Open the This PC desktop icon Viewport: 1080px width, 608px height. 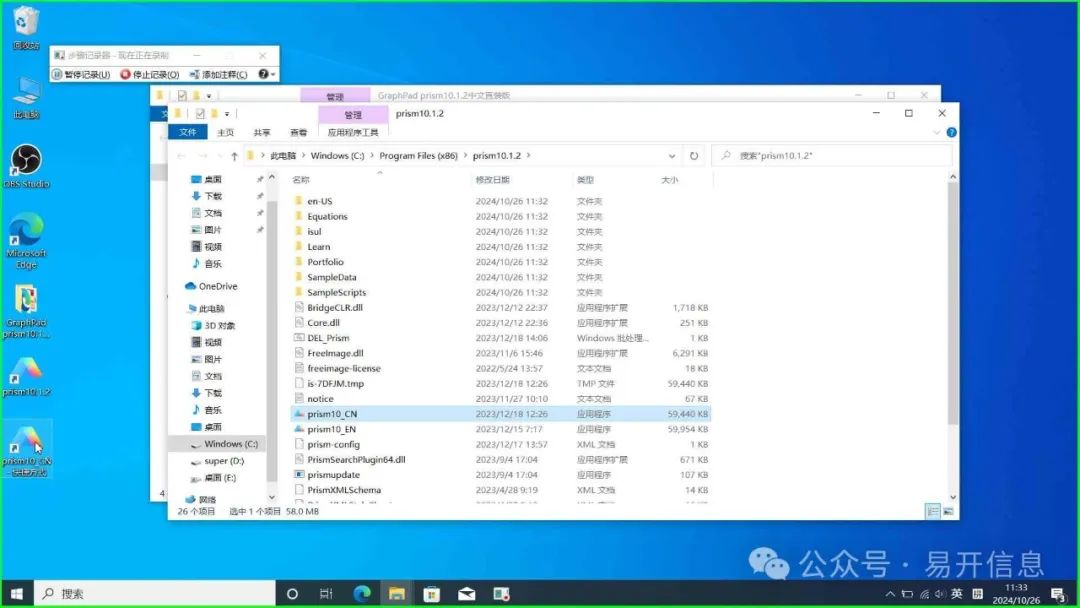(x=25, y=98)
